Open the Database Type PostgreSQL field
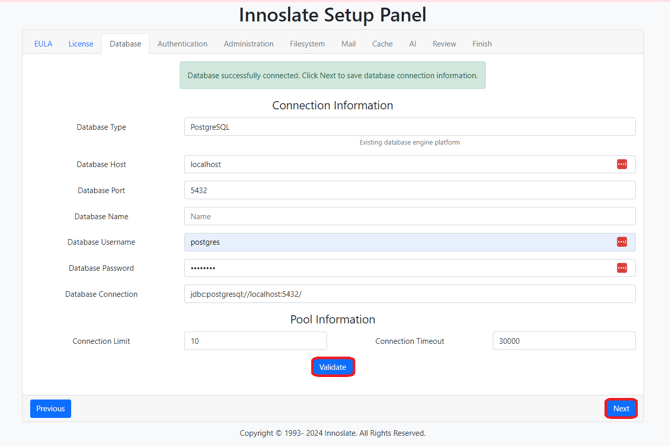Screen dimensions: 670x446 point(410,127)
